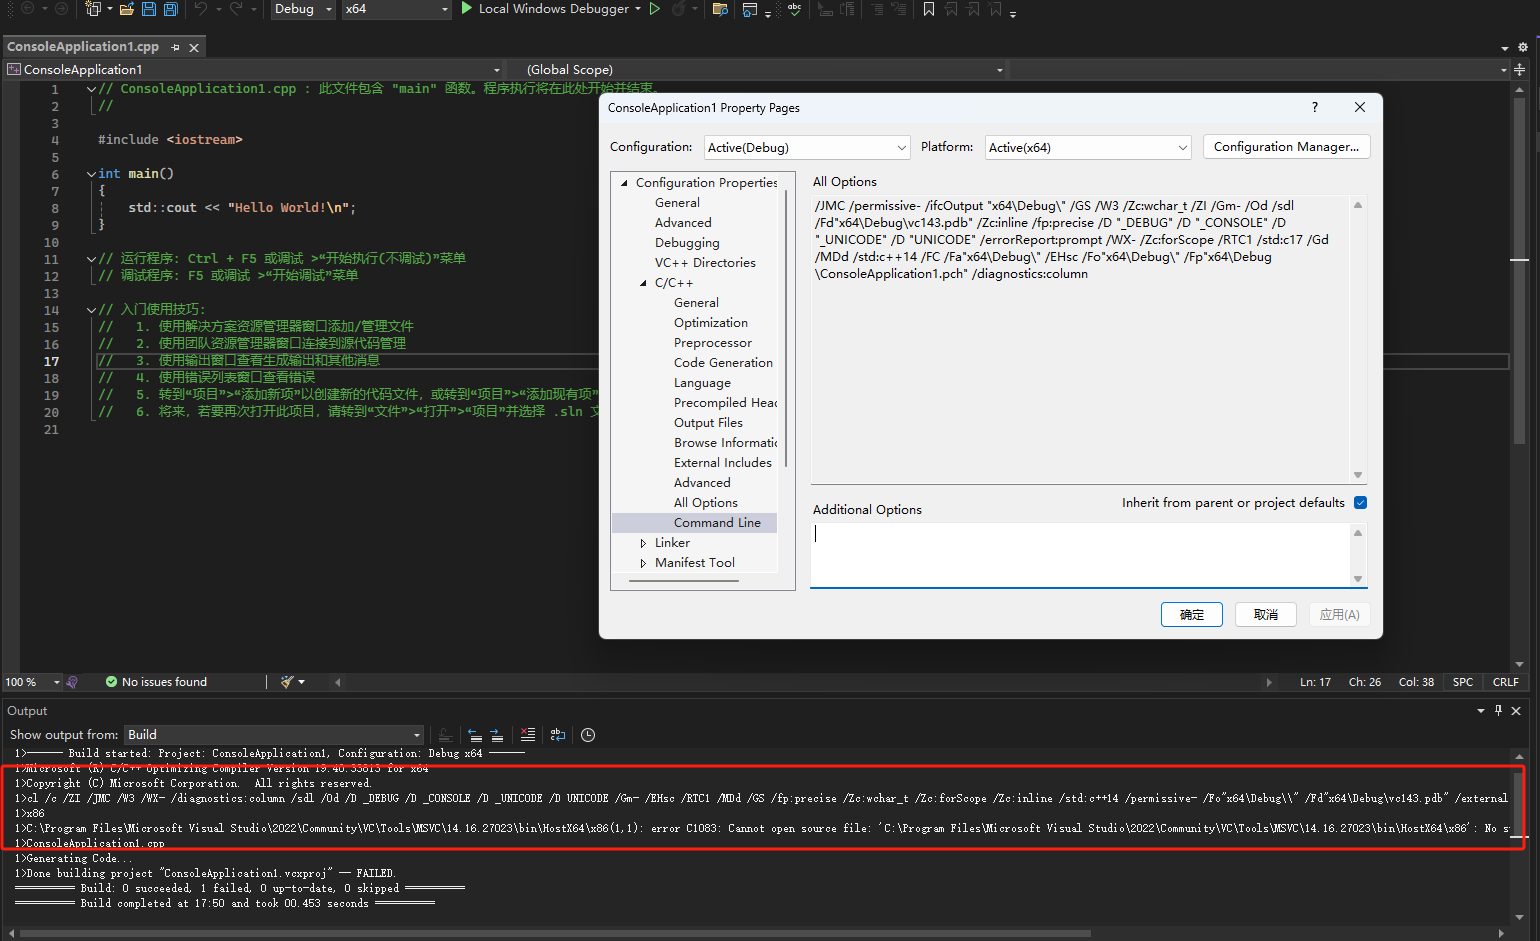Open the 100 % zoom level dropdown

32,682
